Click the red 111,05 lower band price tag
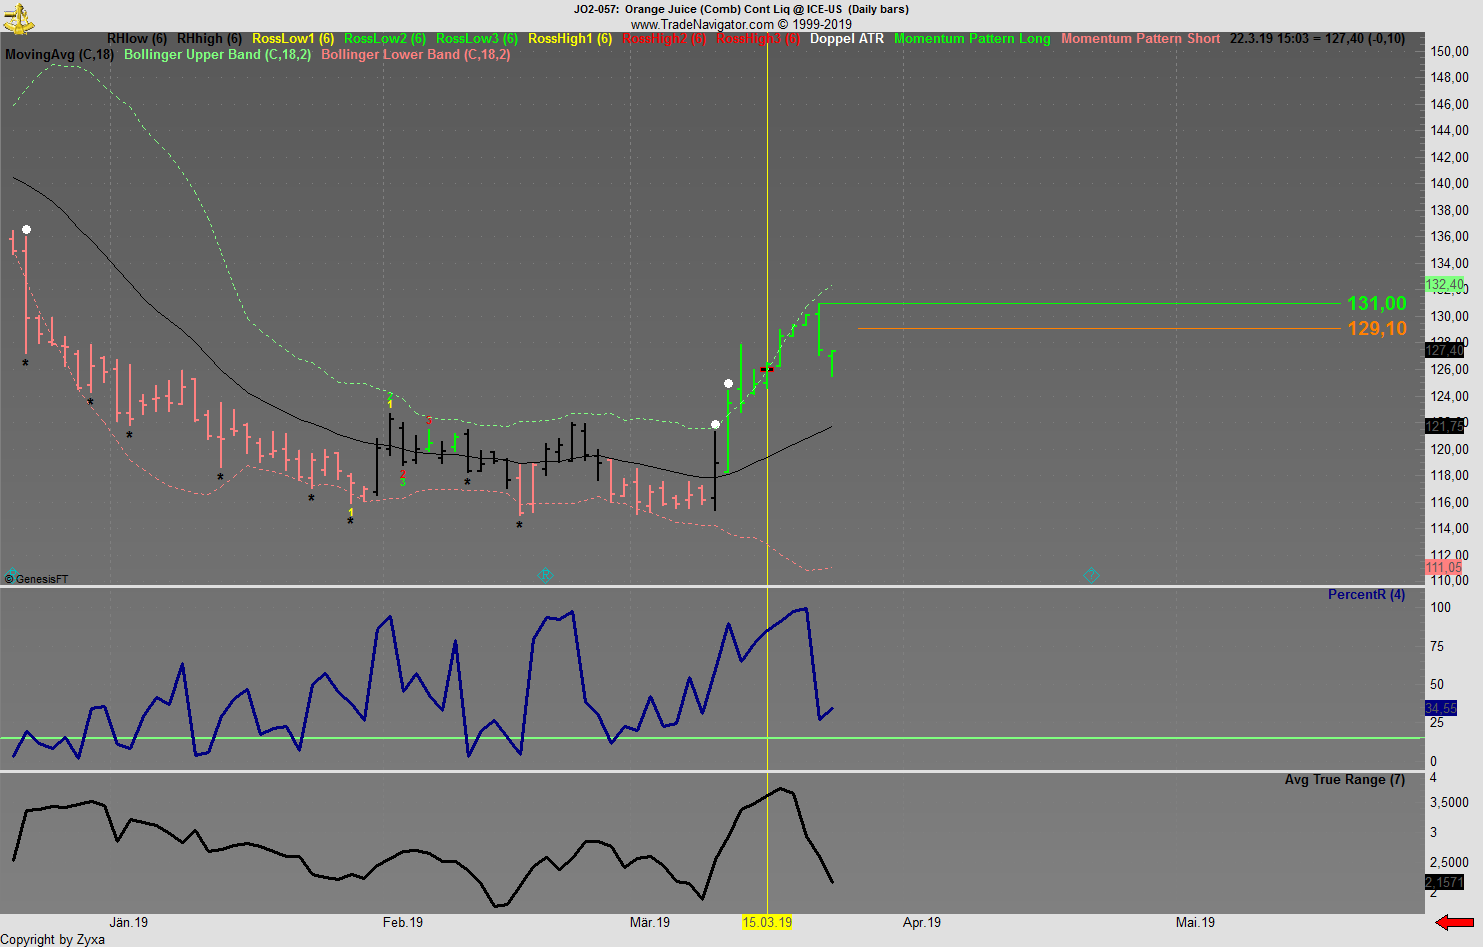Image resolution: width=1483 pixels, height=947 pixels. point(1445,568)
